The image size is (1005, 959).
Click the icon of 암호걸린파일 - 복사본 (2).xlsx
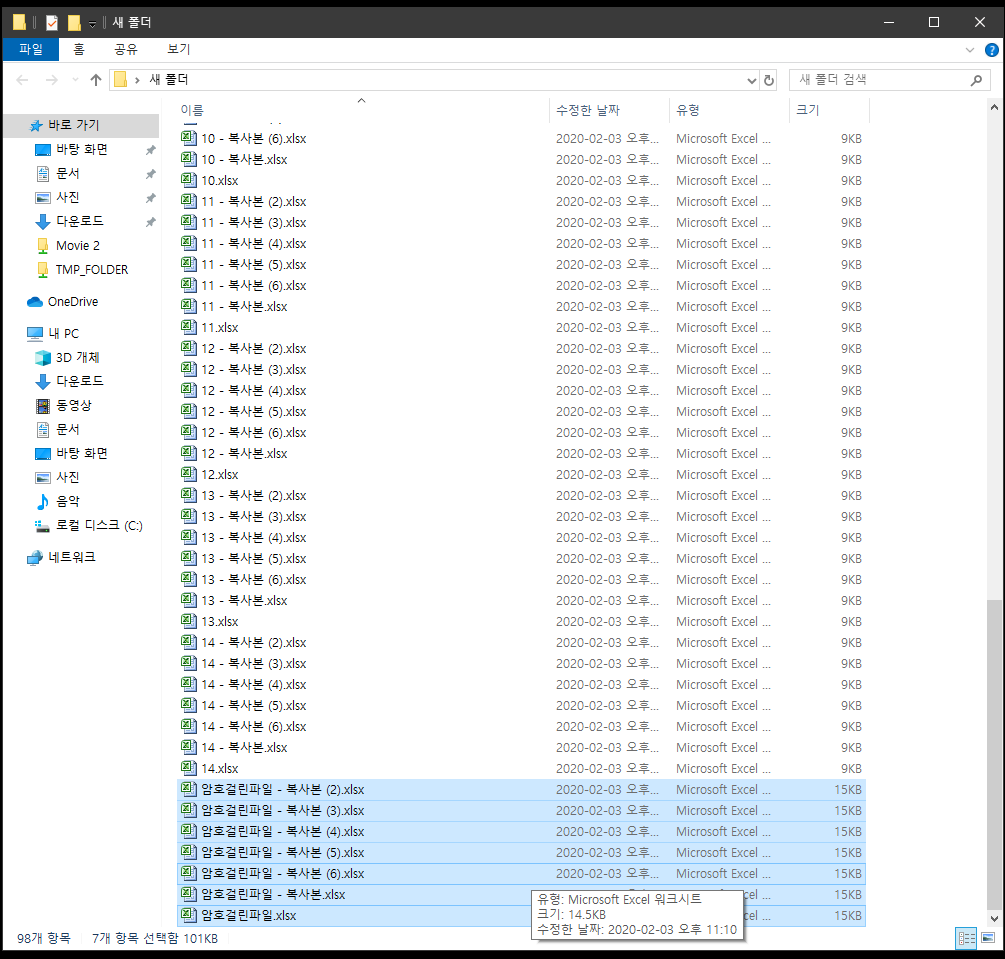(x=188, y=789)
